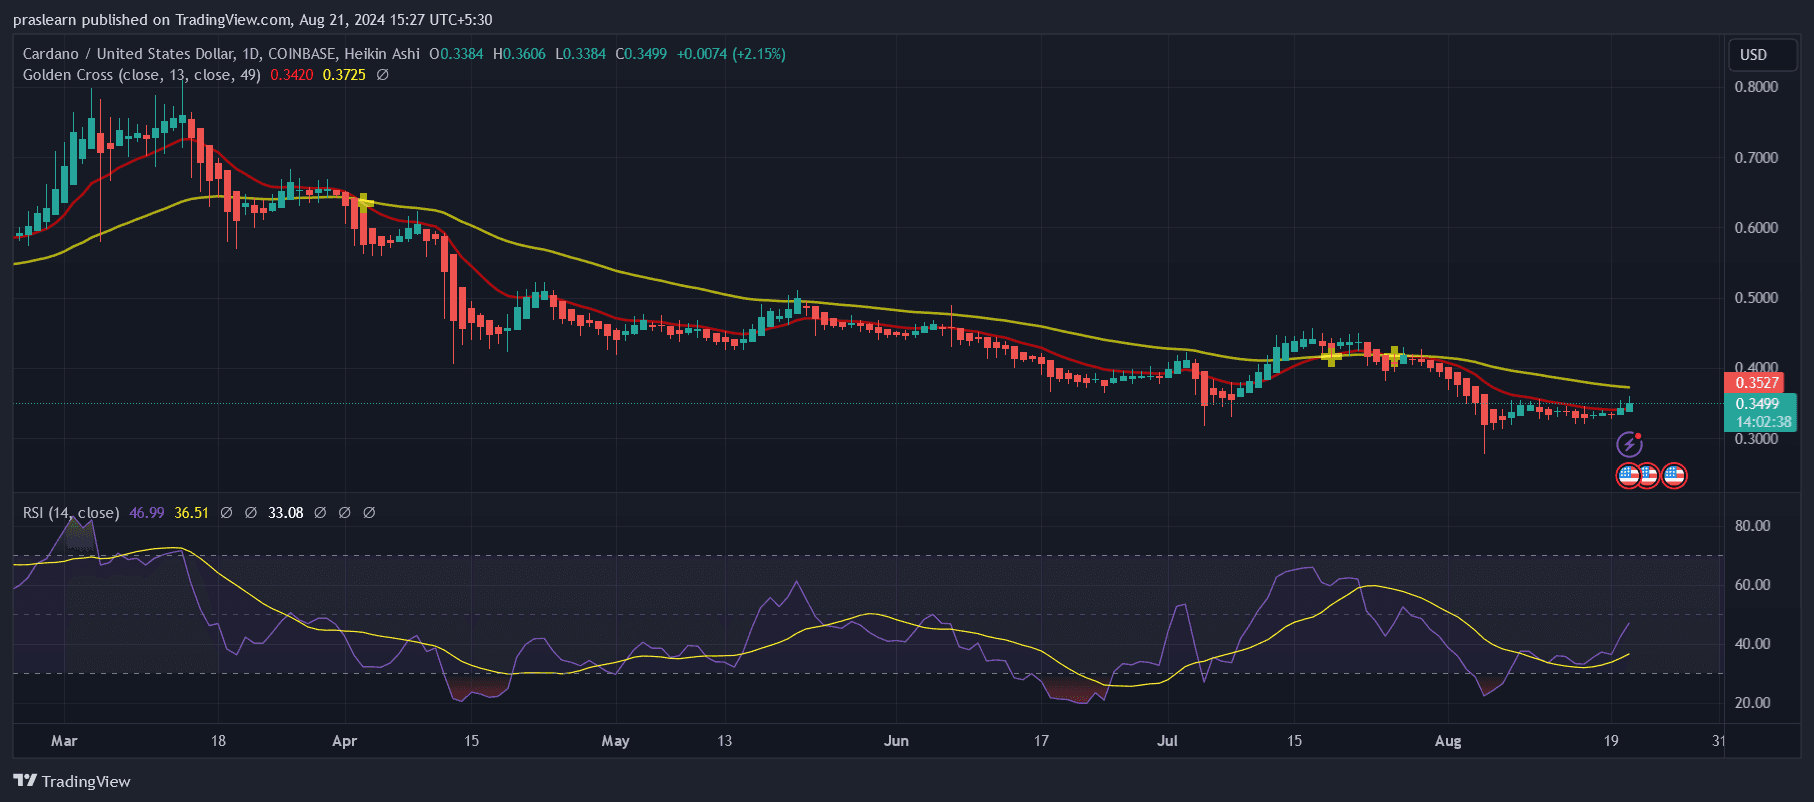Screen dimensions: 1814x802
Task: Click the yellow golden cross marker near Apr
Action: coord(364,202)
